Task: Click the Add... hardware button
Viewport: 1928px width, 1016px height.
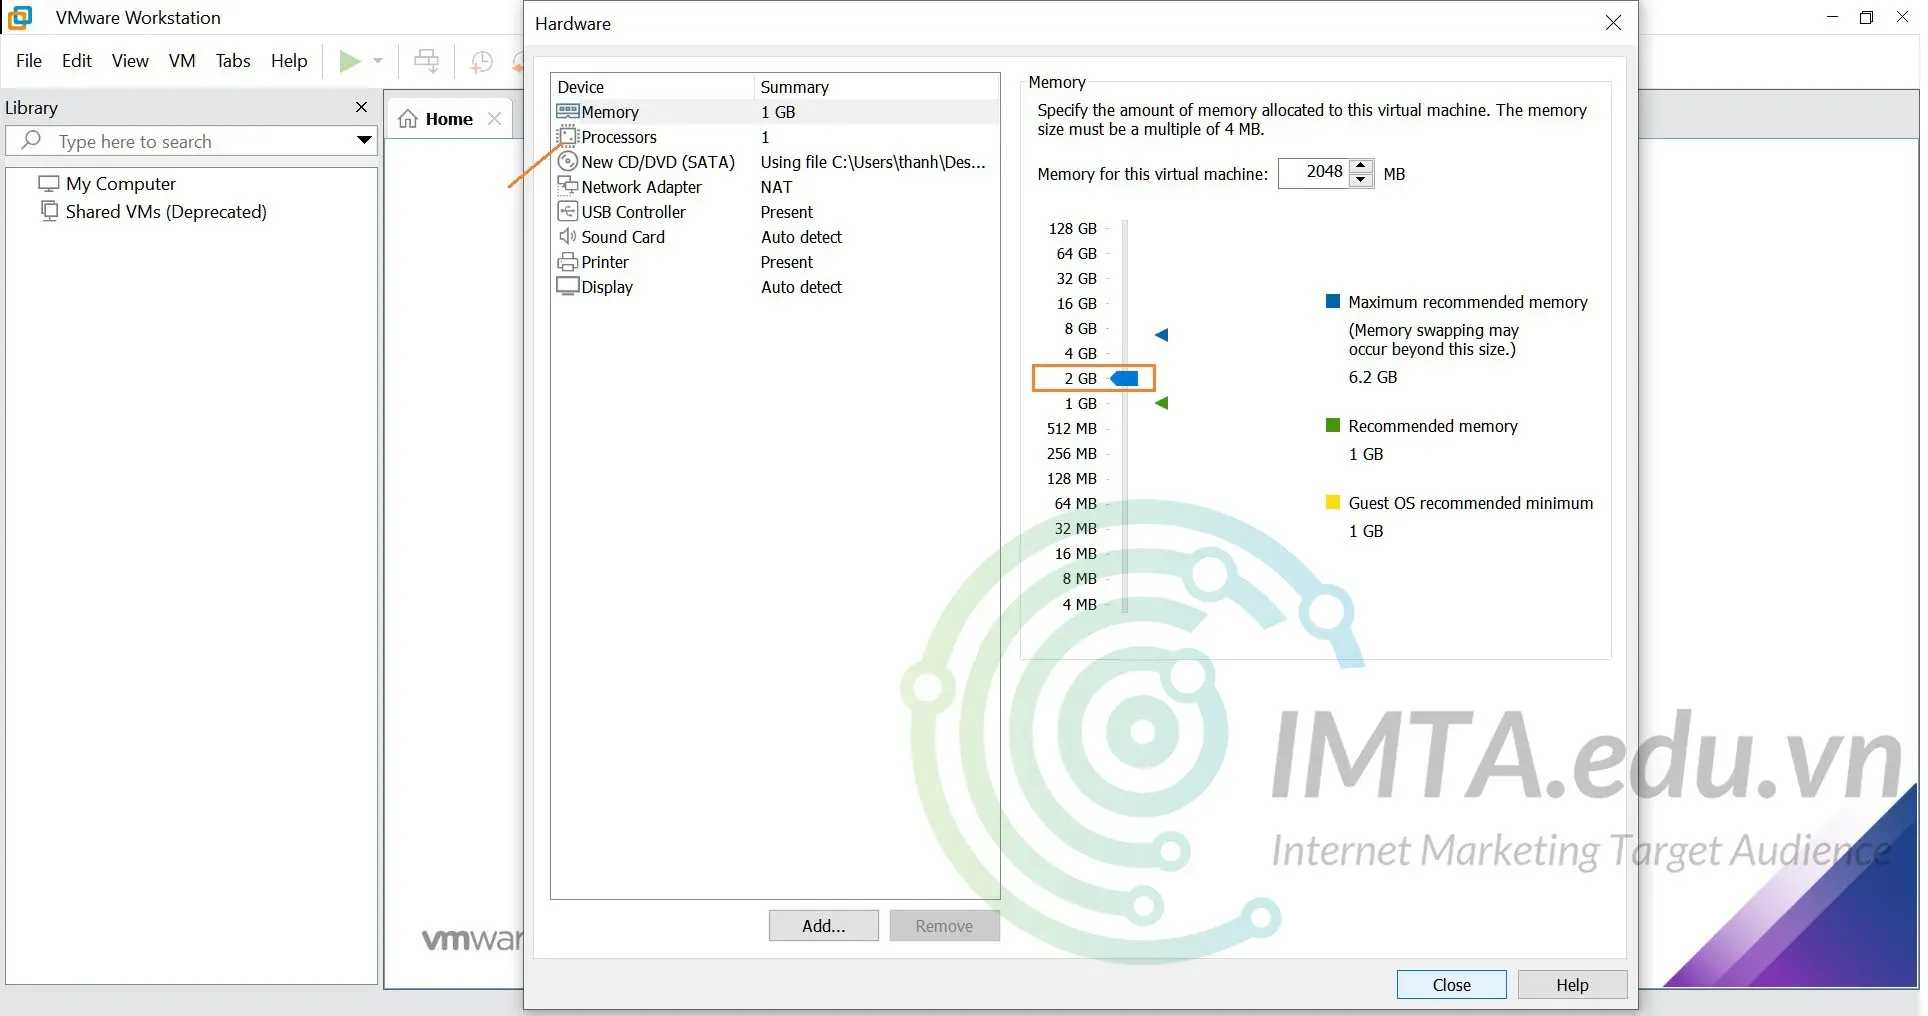Action: pyautogui.click(x=823, y=926)
